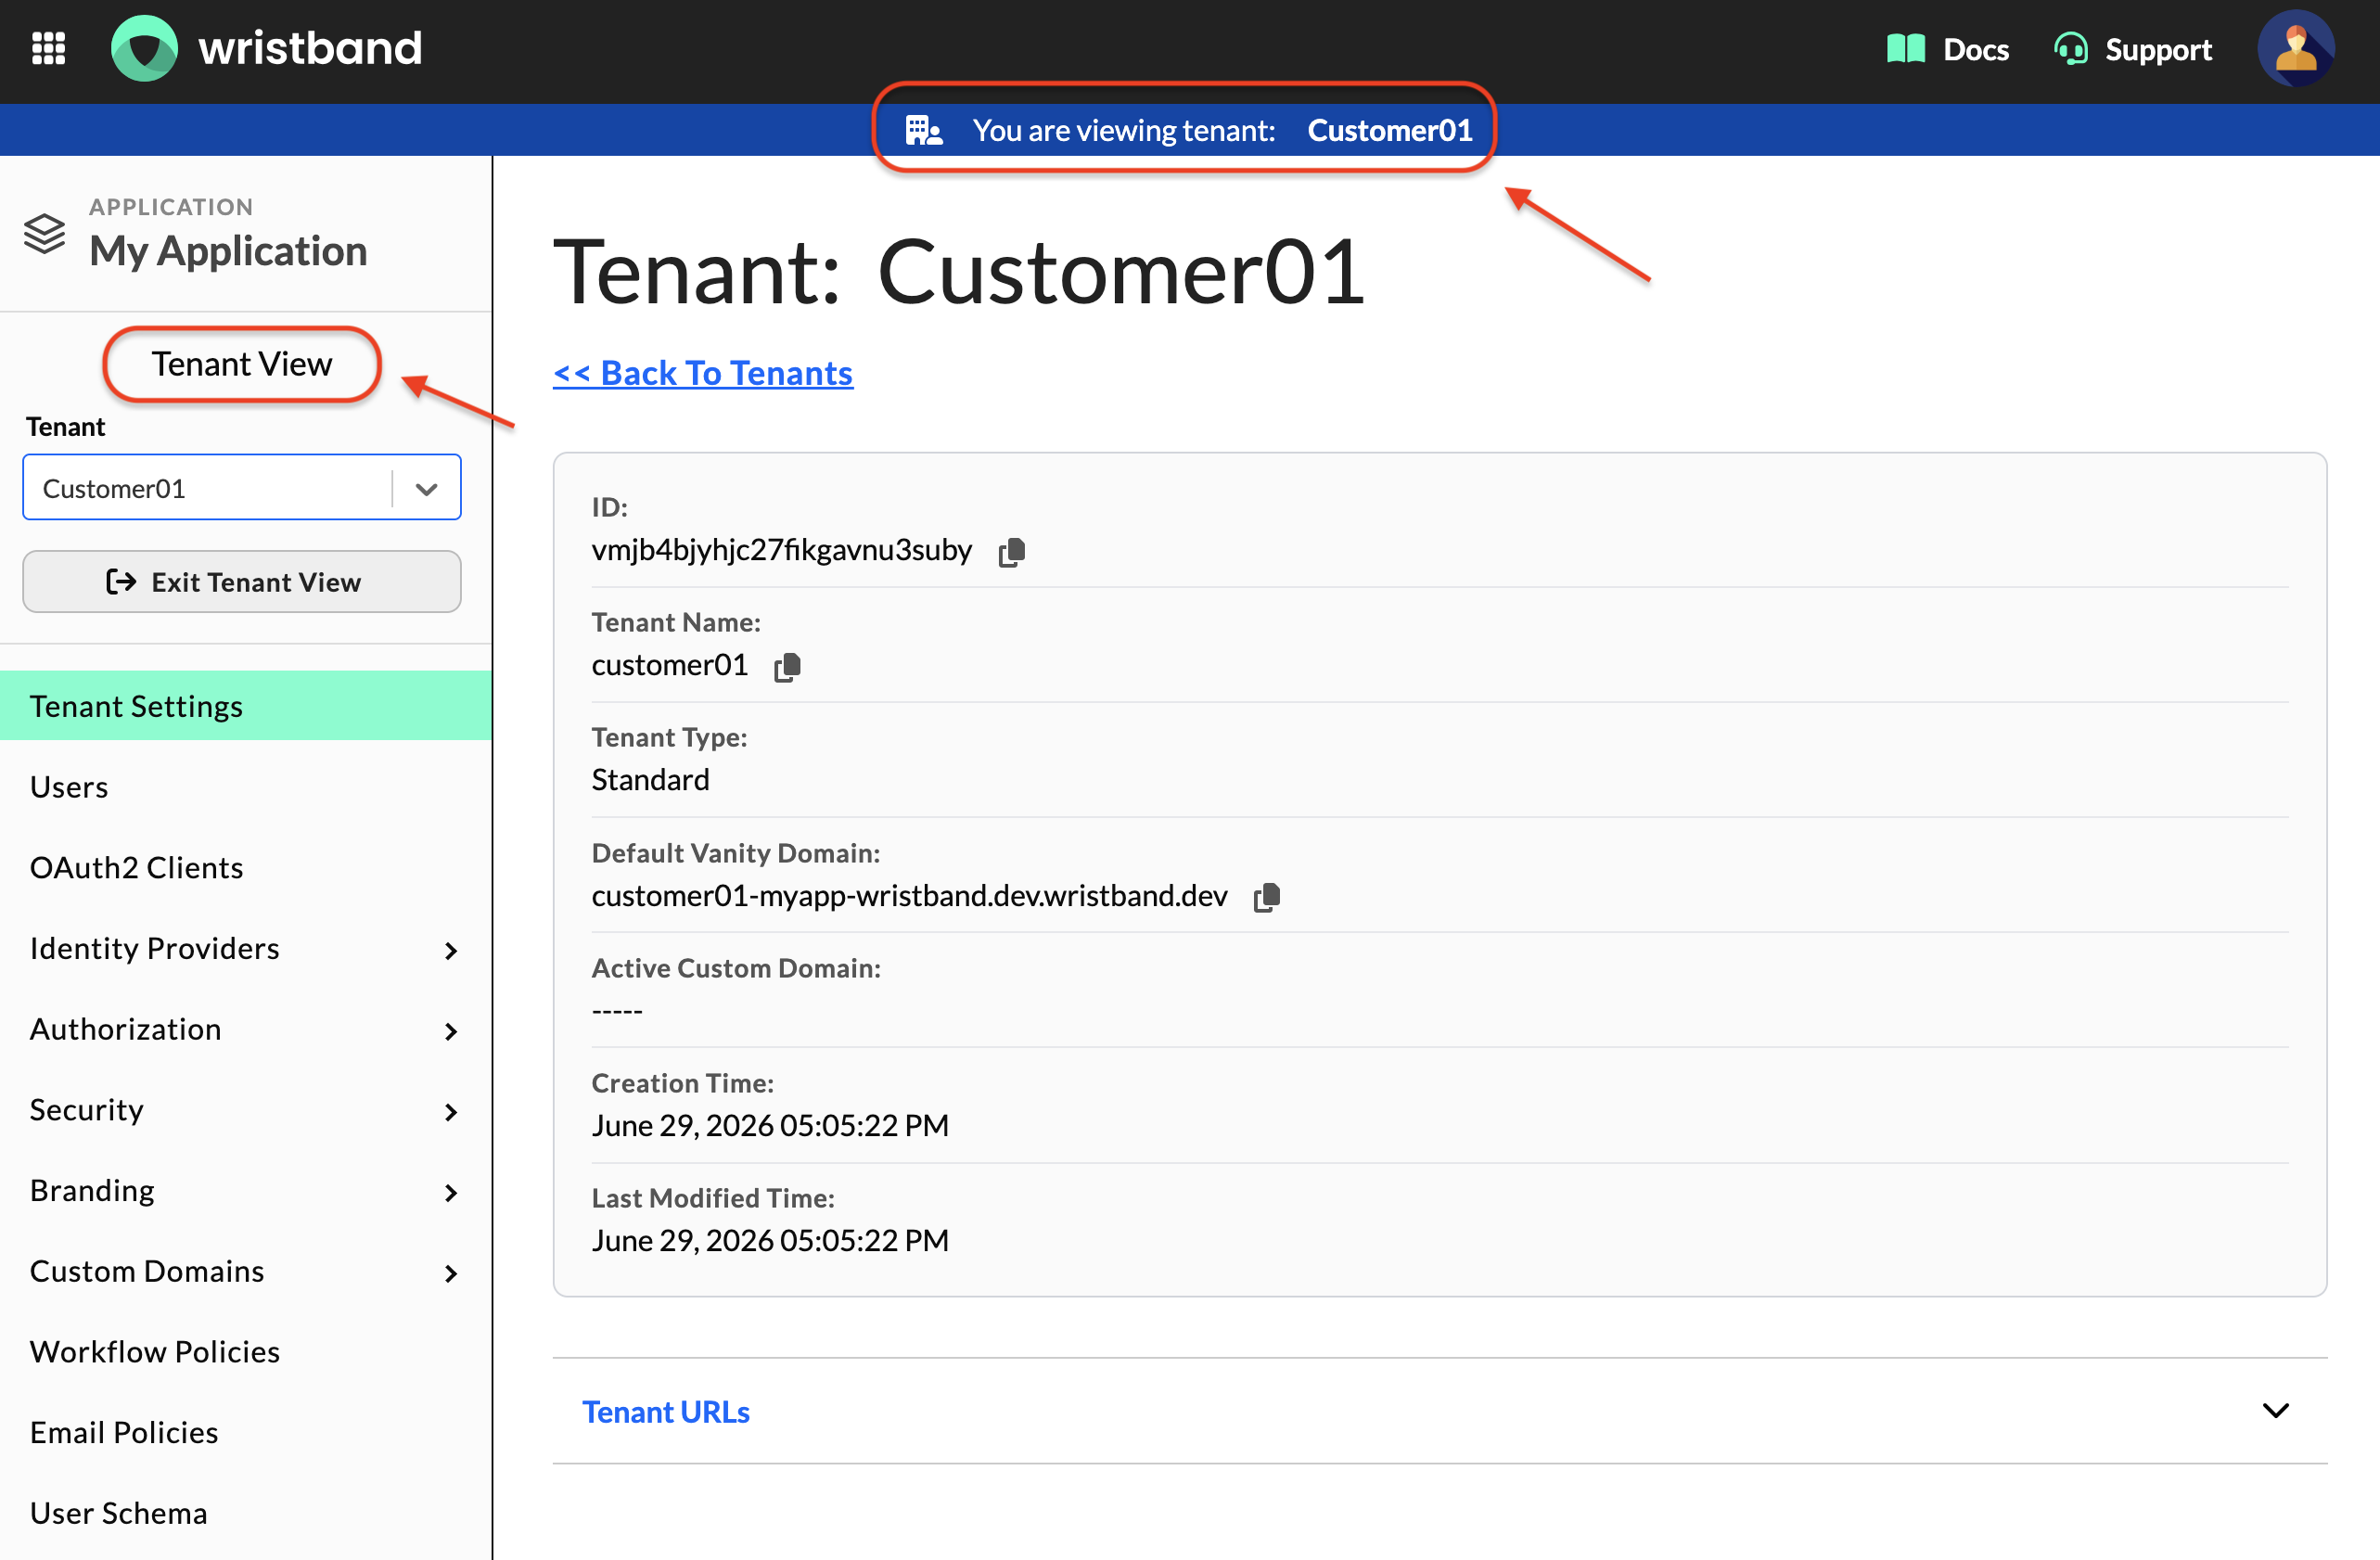This screenshot has height=1560, width=2380.
Task: Click the wristband brand name text
Action: tap(310, 48)
